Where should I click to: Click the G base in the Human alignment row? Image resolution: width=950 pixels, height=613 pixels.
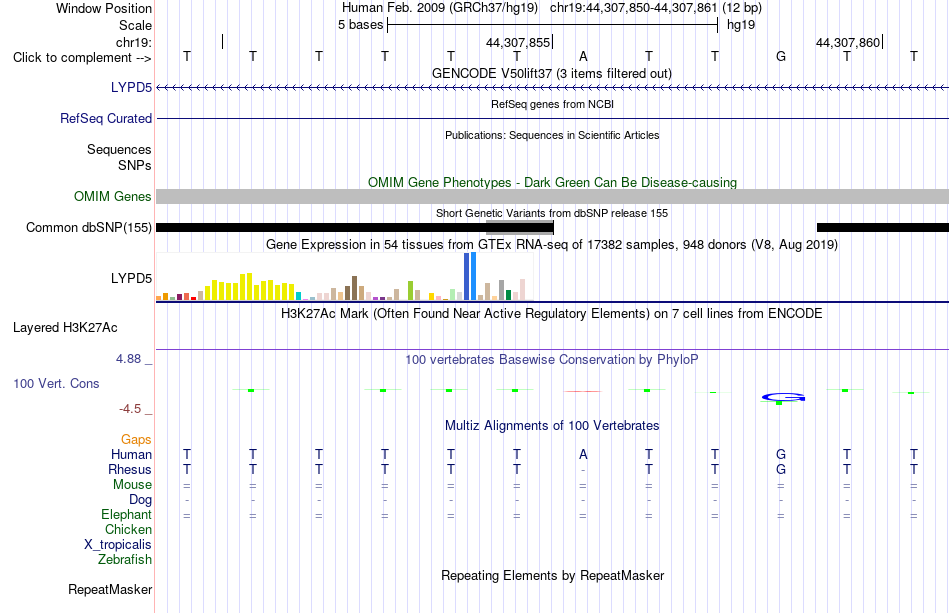[781, 454]
